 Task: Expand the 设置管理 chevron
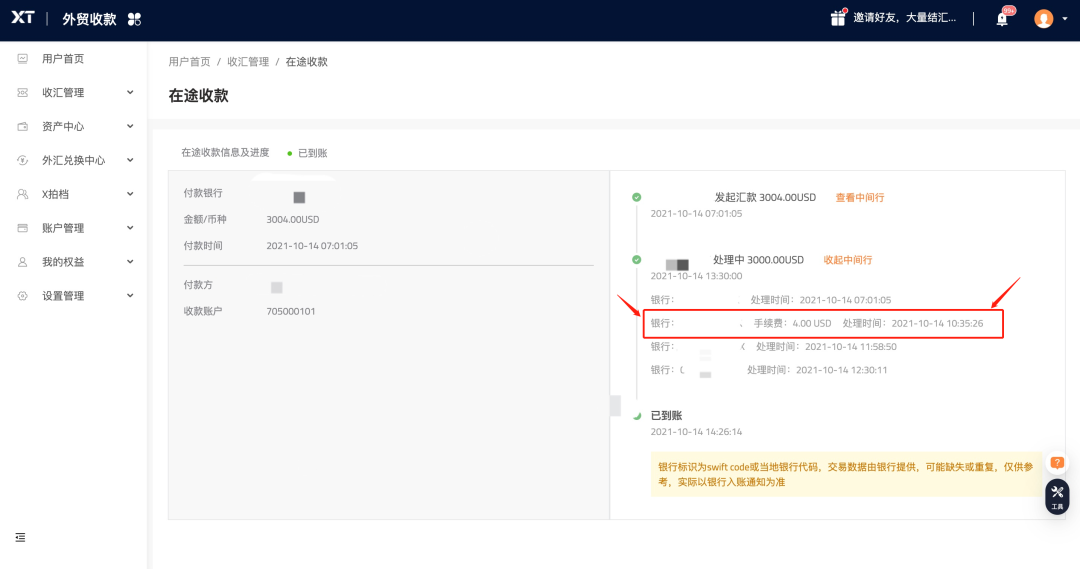tap(130, 295)
